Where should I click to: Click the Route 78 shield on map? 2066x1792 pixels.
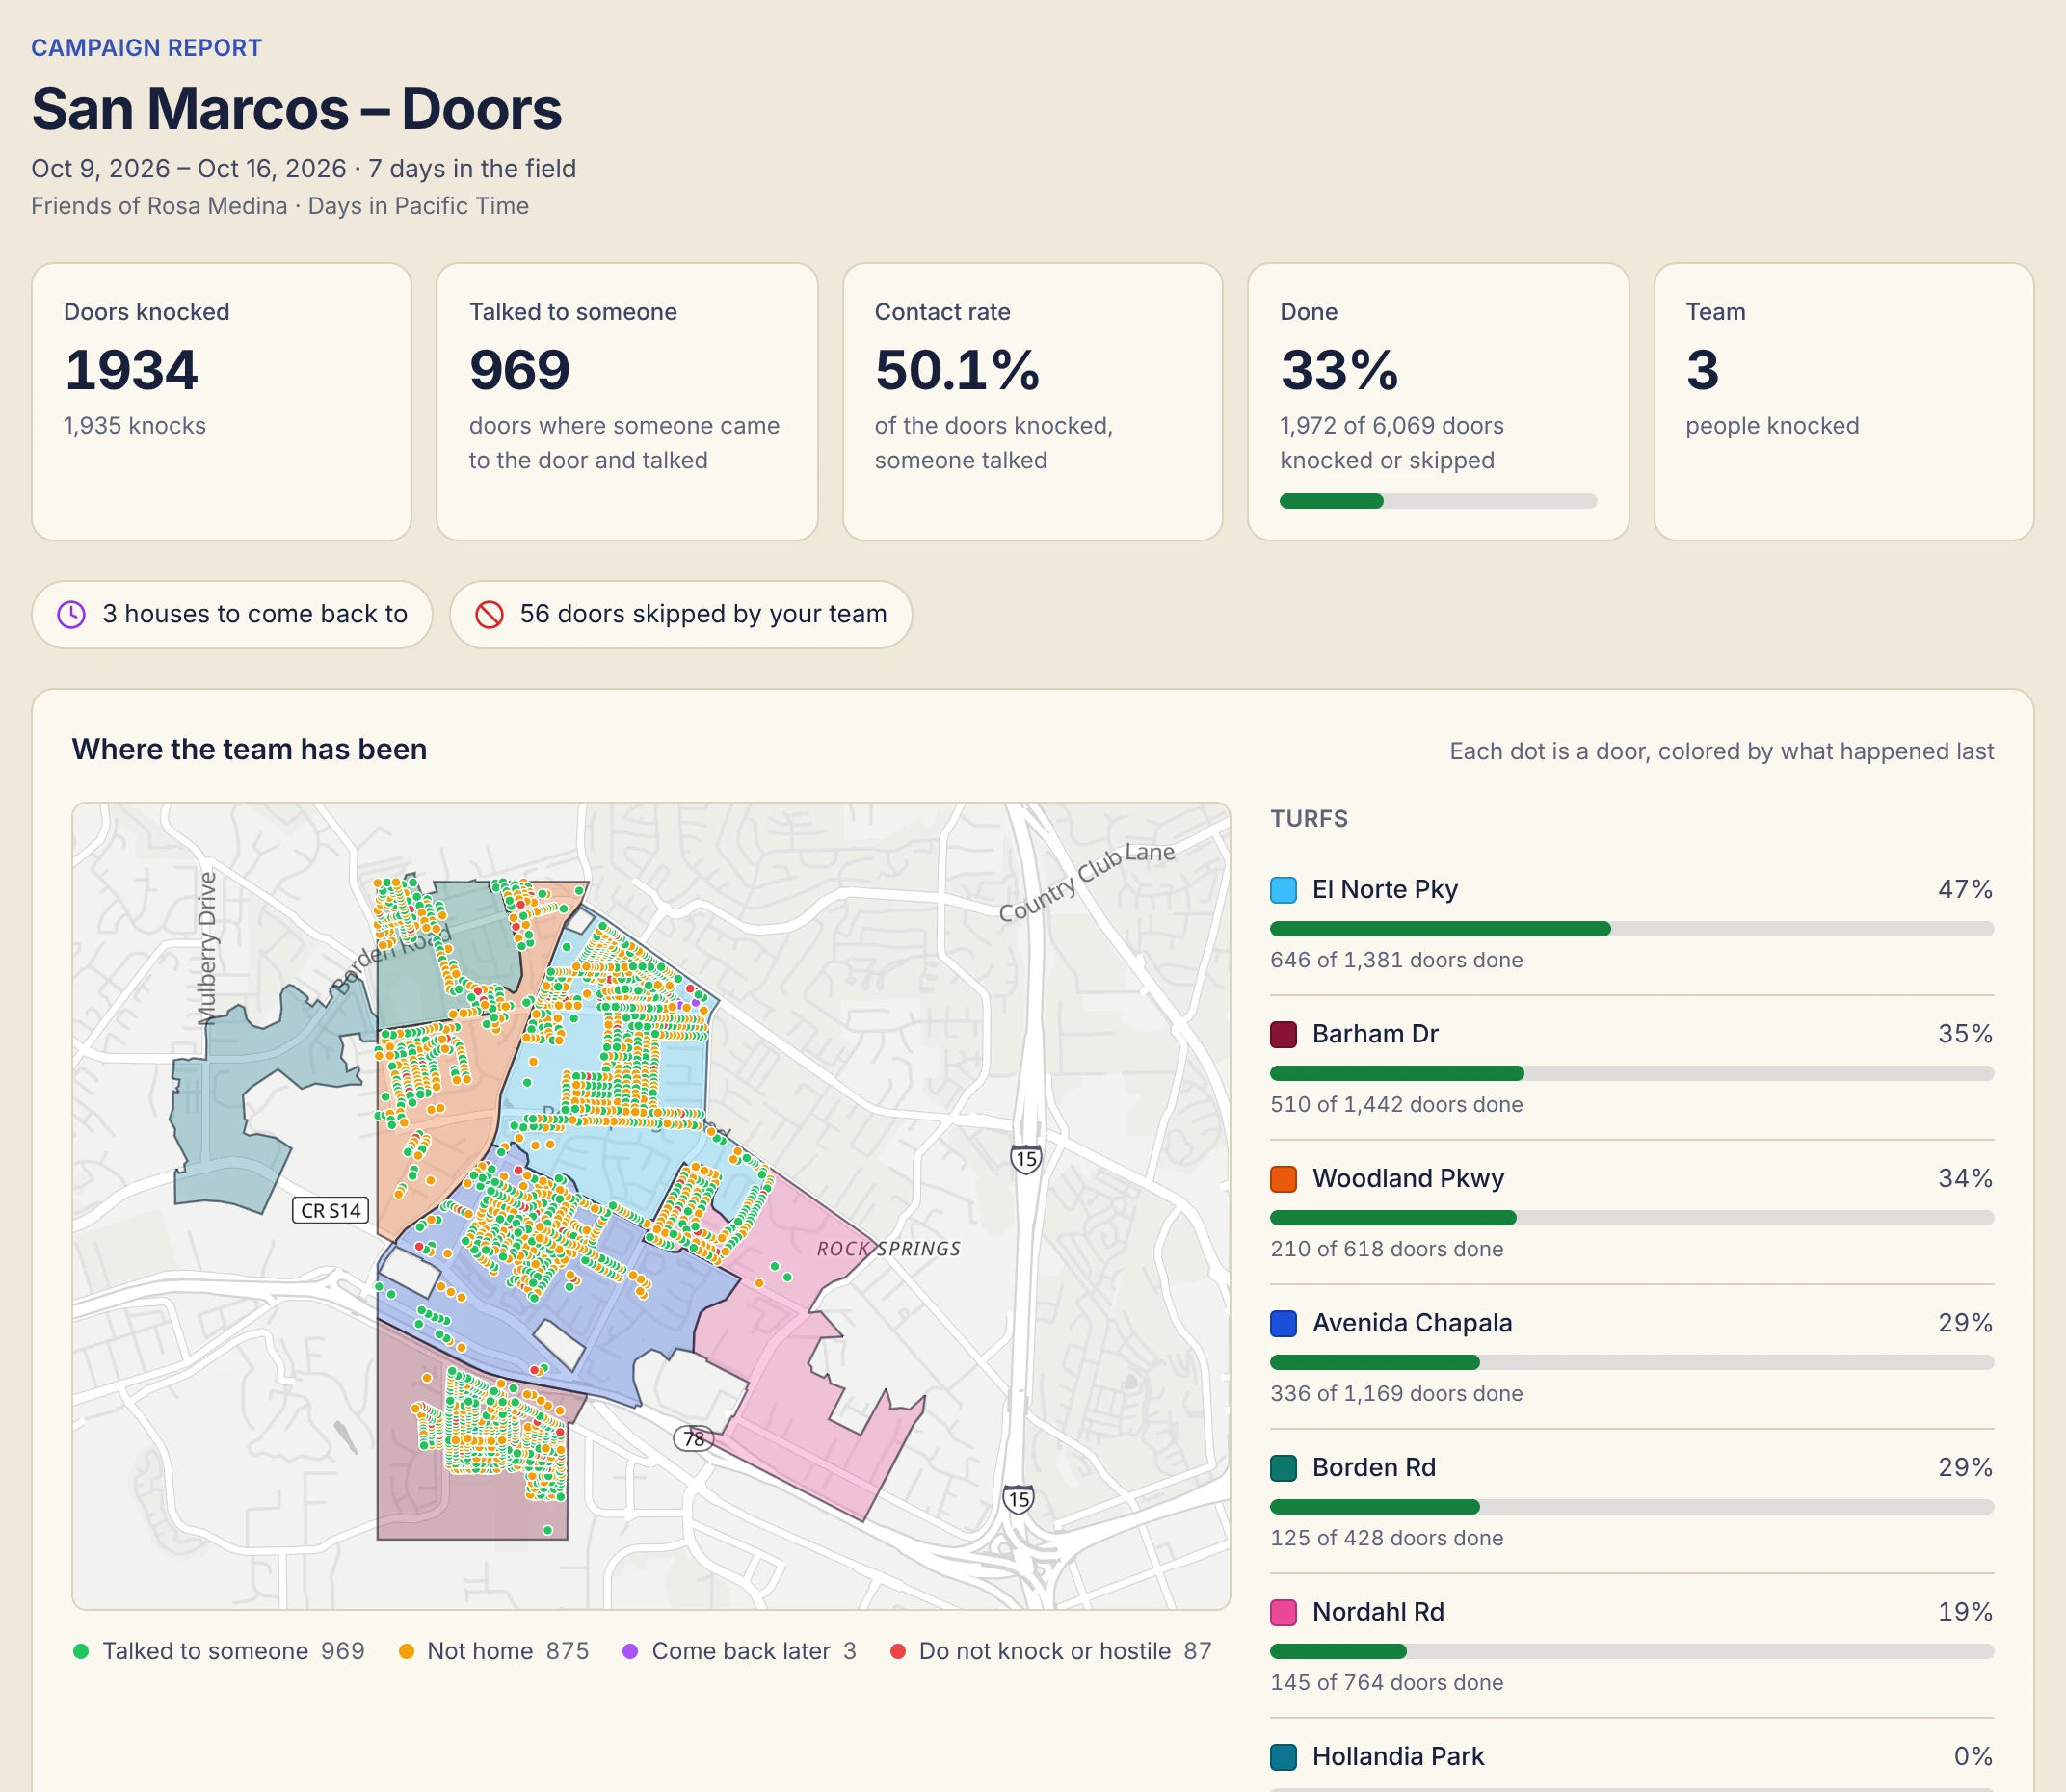point(694,1439)
